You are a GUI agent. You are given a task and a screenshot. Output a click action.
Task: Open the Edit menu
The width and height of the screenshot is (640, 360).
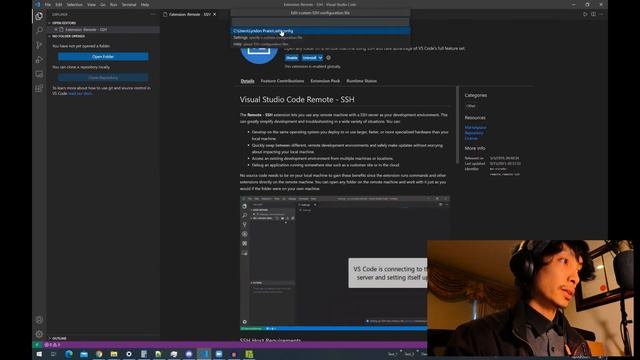click(59, 4)
